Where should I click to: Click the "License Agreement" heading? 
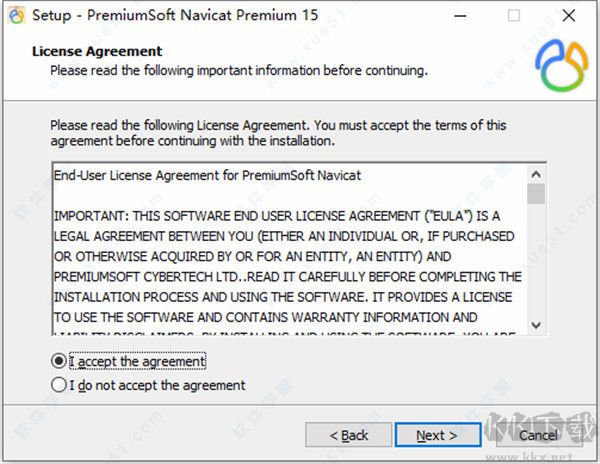tap(97, 51)
